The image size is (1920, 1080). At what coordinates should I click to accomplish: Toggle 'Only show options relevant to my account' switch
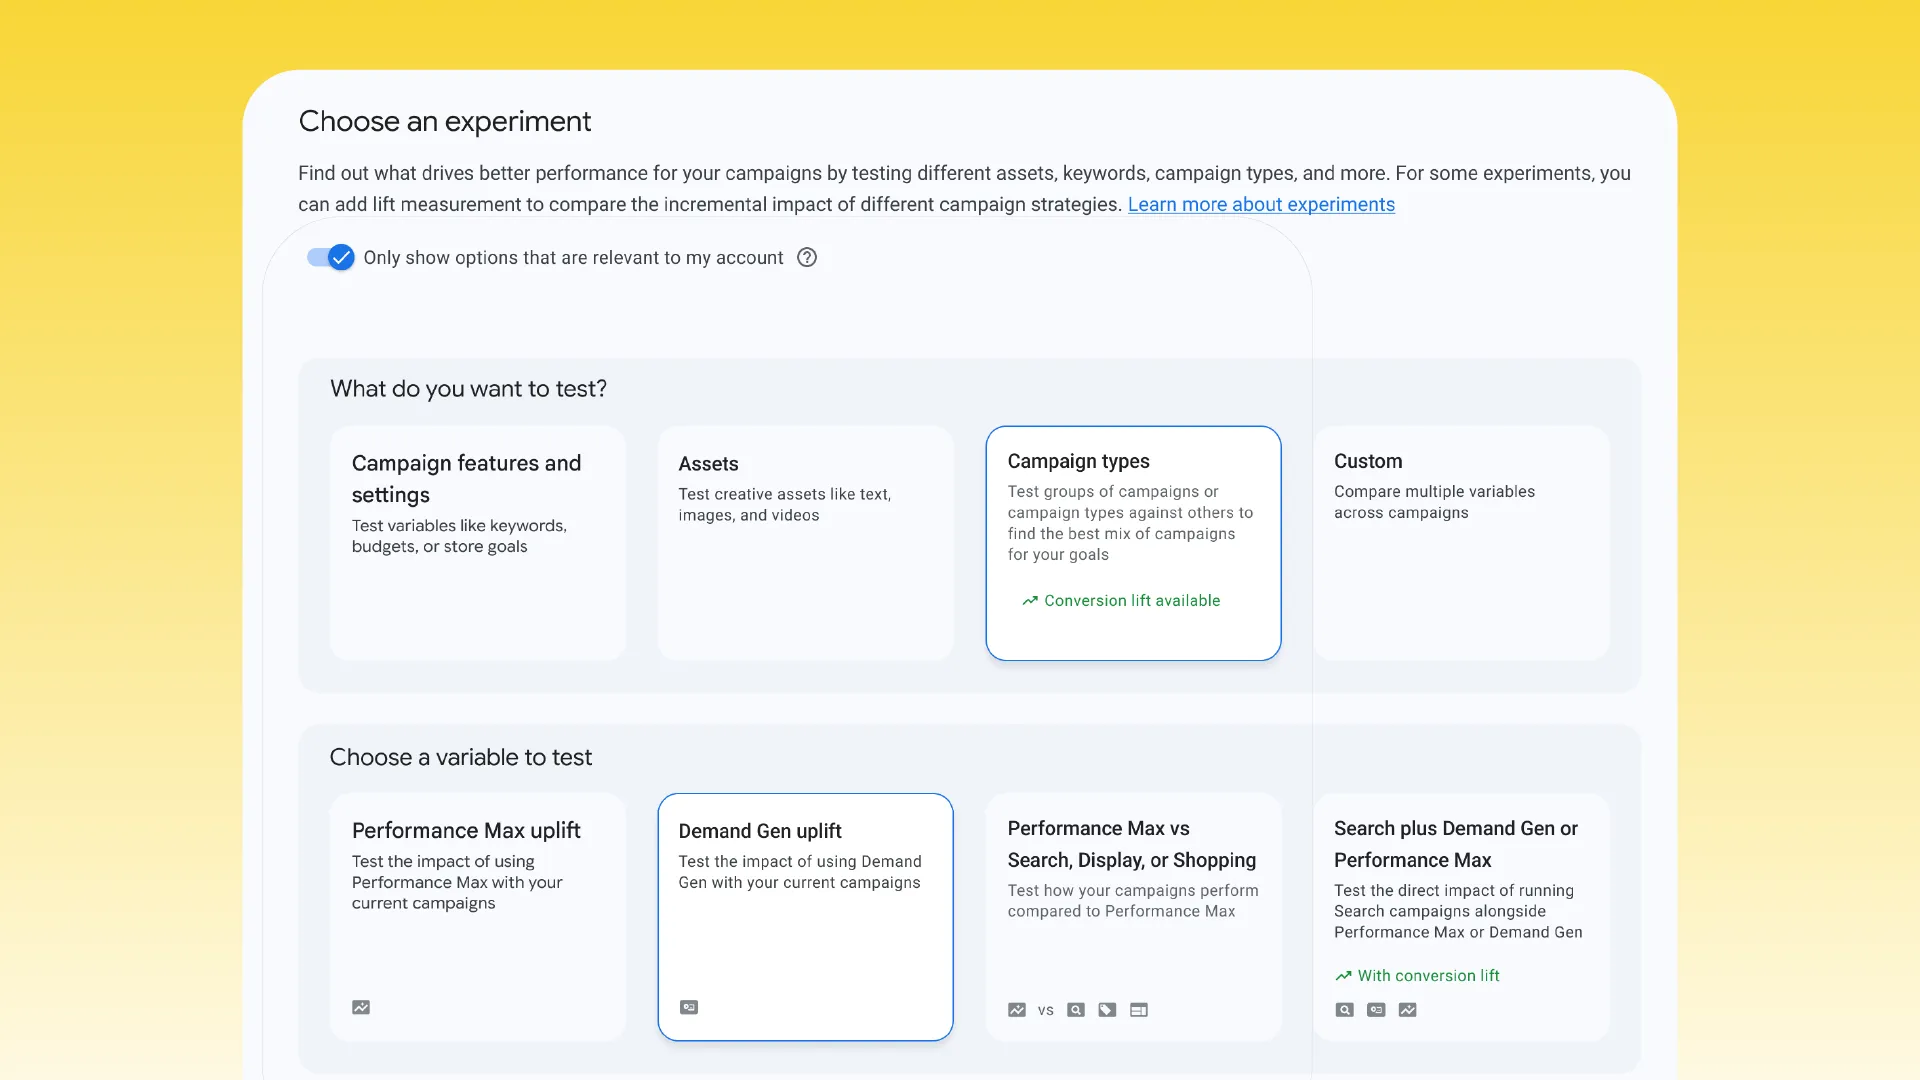[330, 257]
